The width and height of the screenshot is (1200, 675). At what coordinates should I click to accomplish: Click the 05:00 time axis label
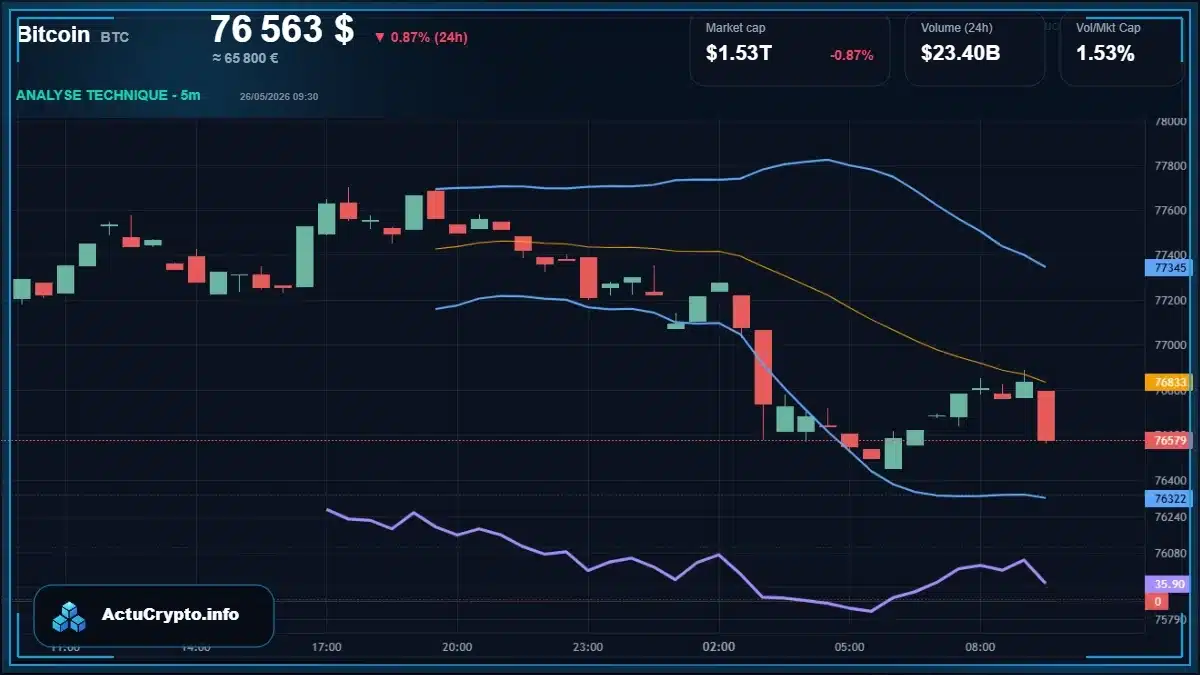(849, 647)
